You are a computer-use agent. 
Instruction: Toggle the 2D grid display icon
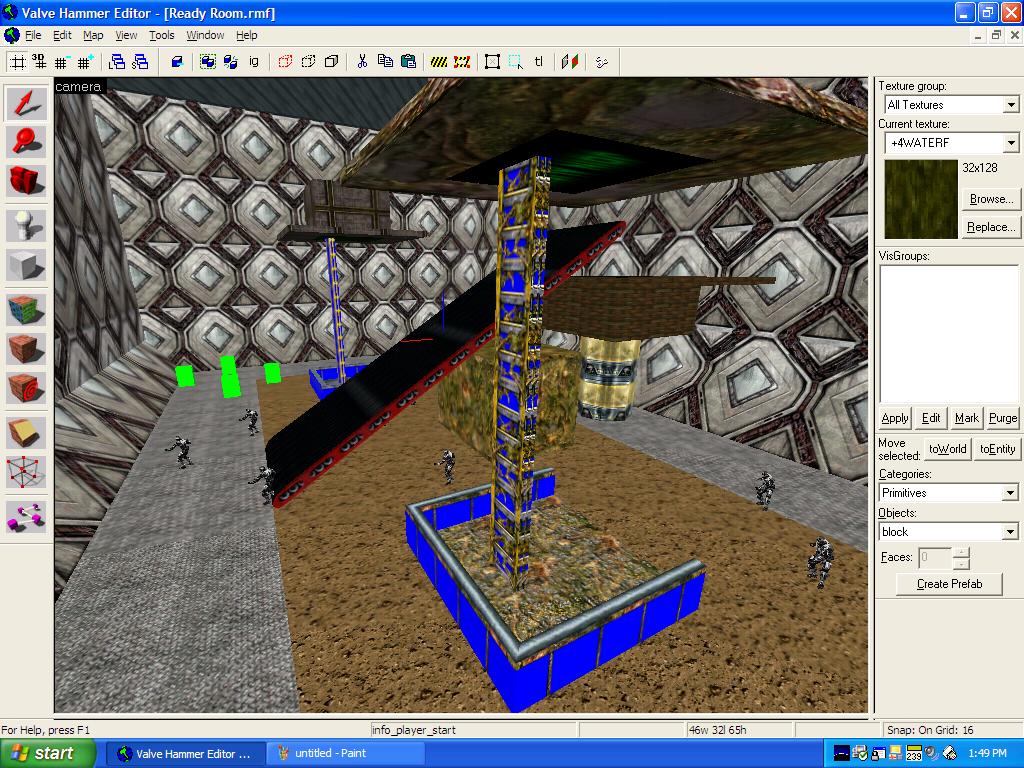(18, 62)
